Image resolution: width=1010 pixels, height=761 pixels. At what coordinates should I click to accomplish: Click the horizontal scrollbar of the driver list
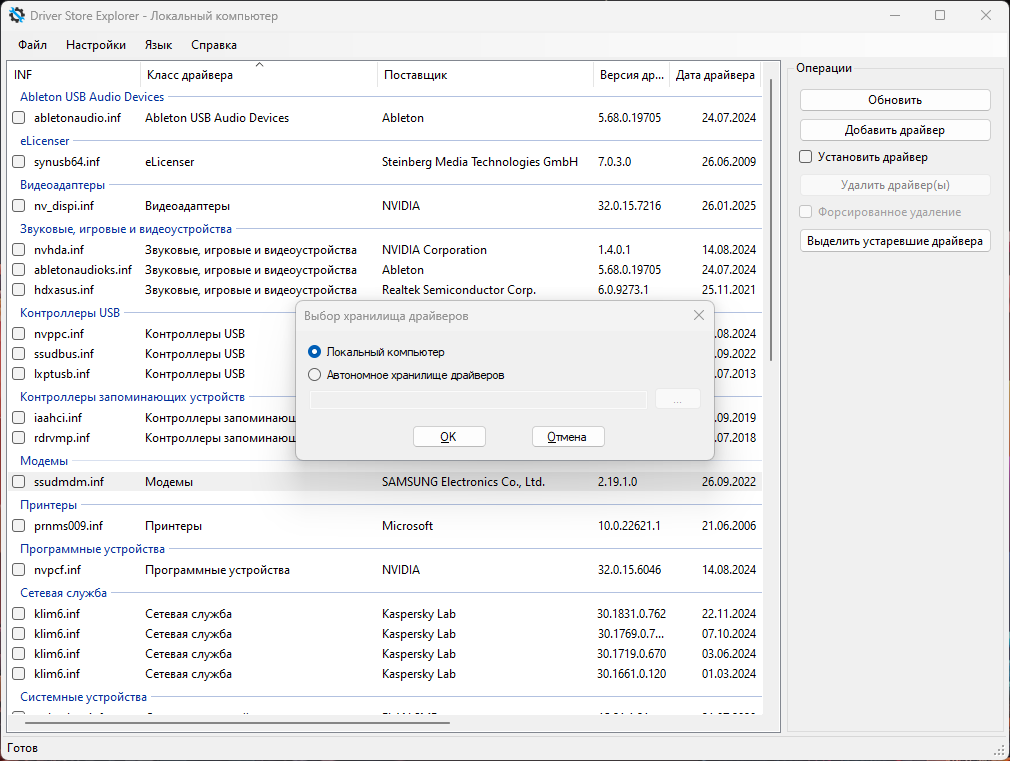[237, 723]
